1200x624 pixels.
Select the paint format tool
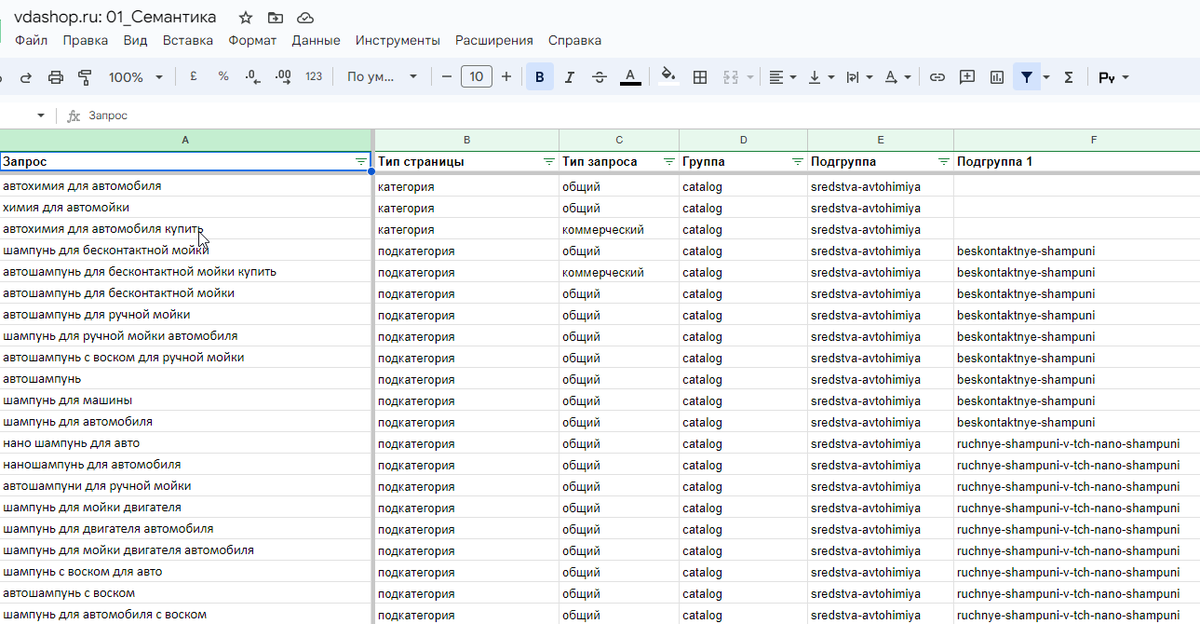pyautogui.click(x=84, y=77)
